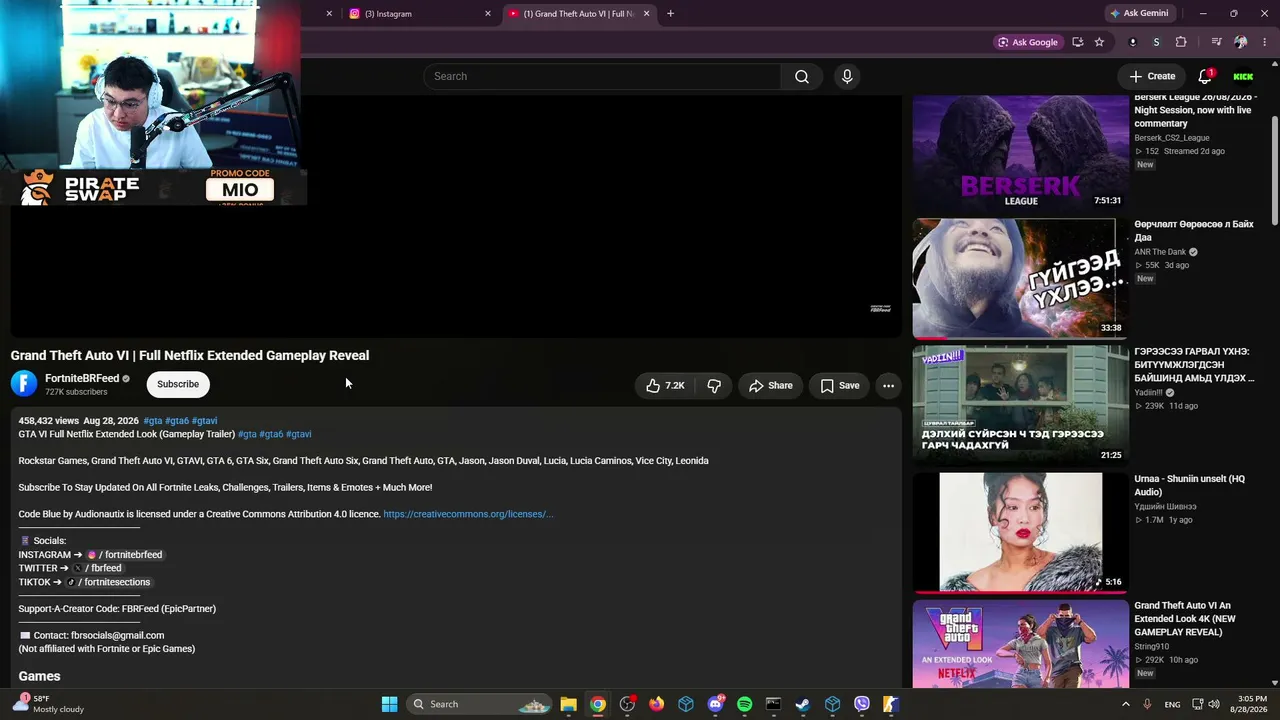Close the Instagram tab
This screenshot has width=1280, height=720.
(488, 14)
